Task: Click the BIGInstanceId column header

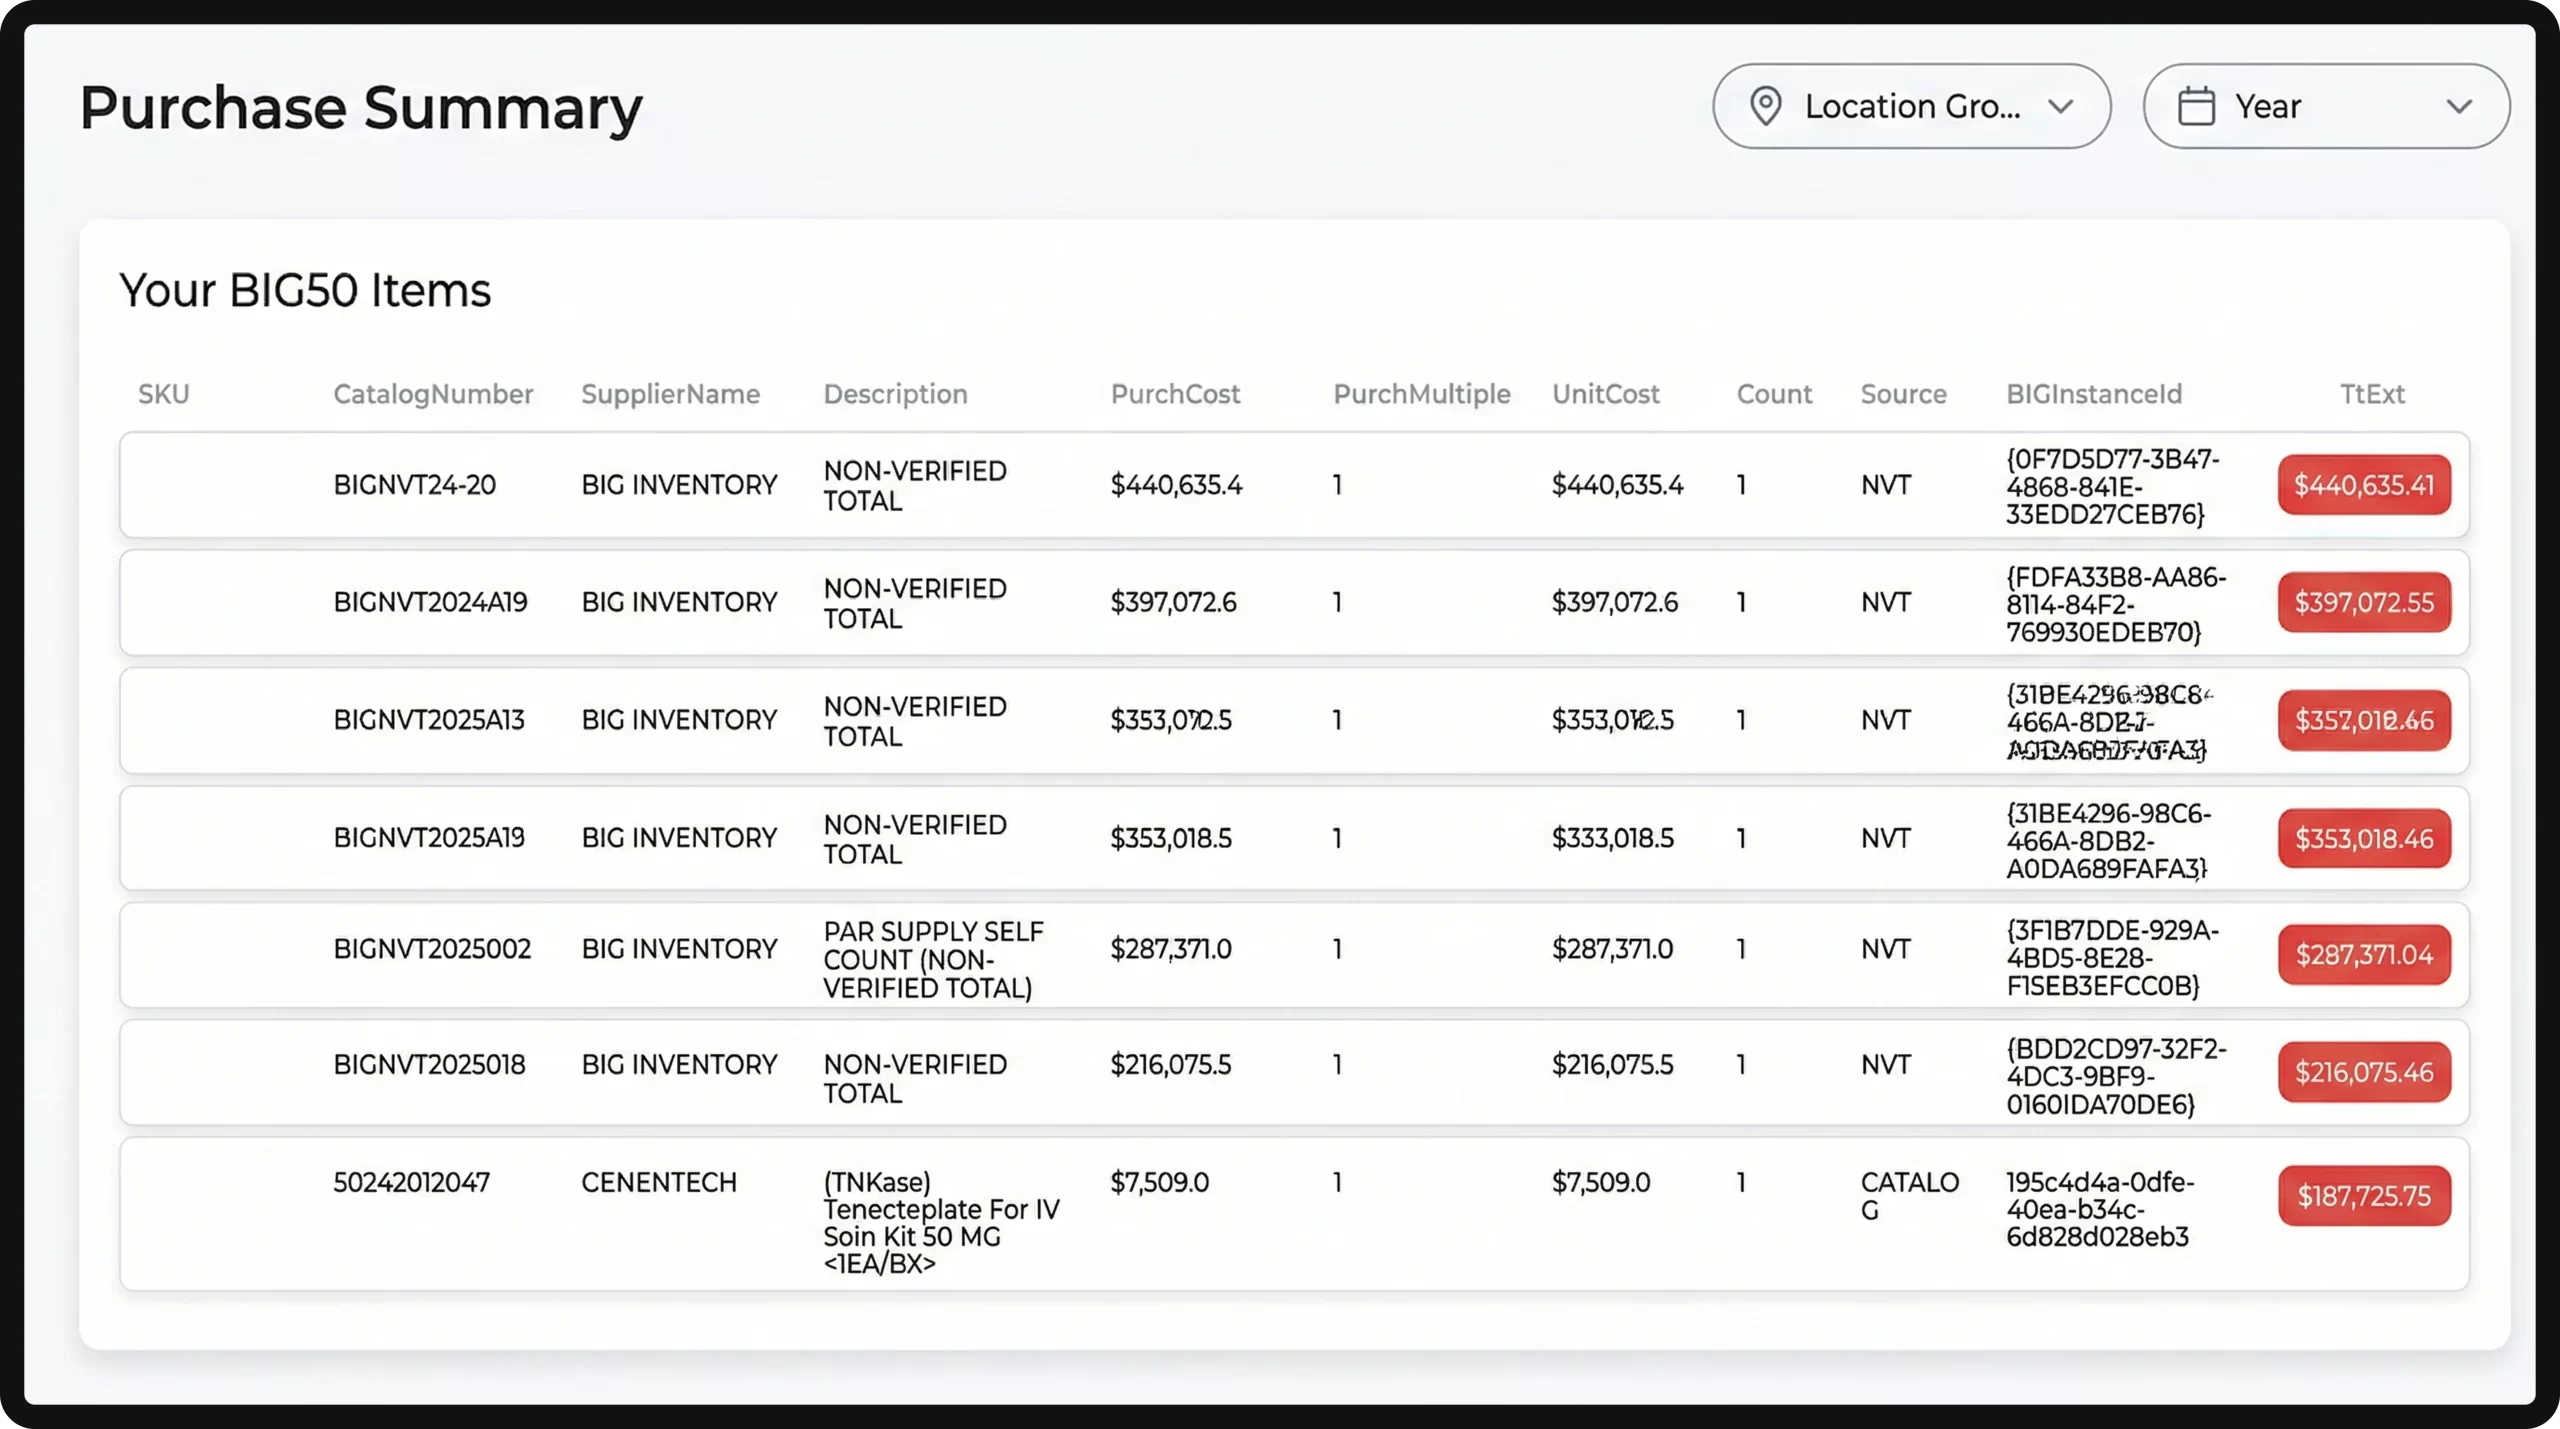Action: 2093,394
